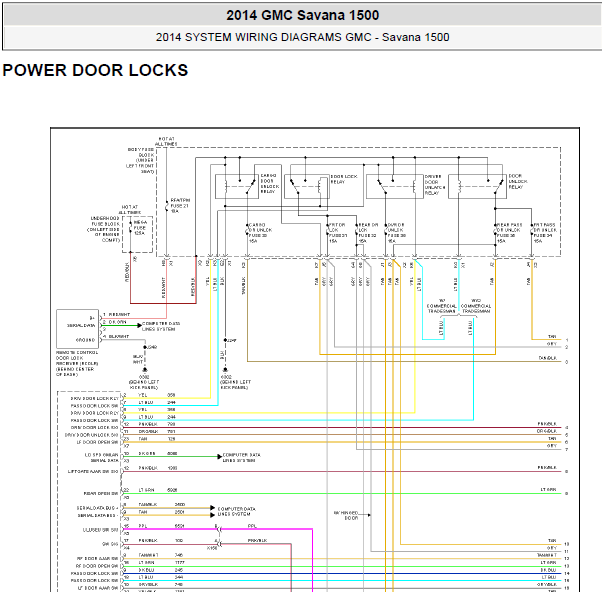
Task: Select the Lo Spd GMLAN Serial Data label
Action: pyautogui.click(x=102, y=457)
